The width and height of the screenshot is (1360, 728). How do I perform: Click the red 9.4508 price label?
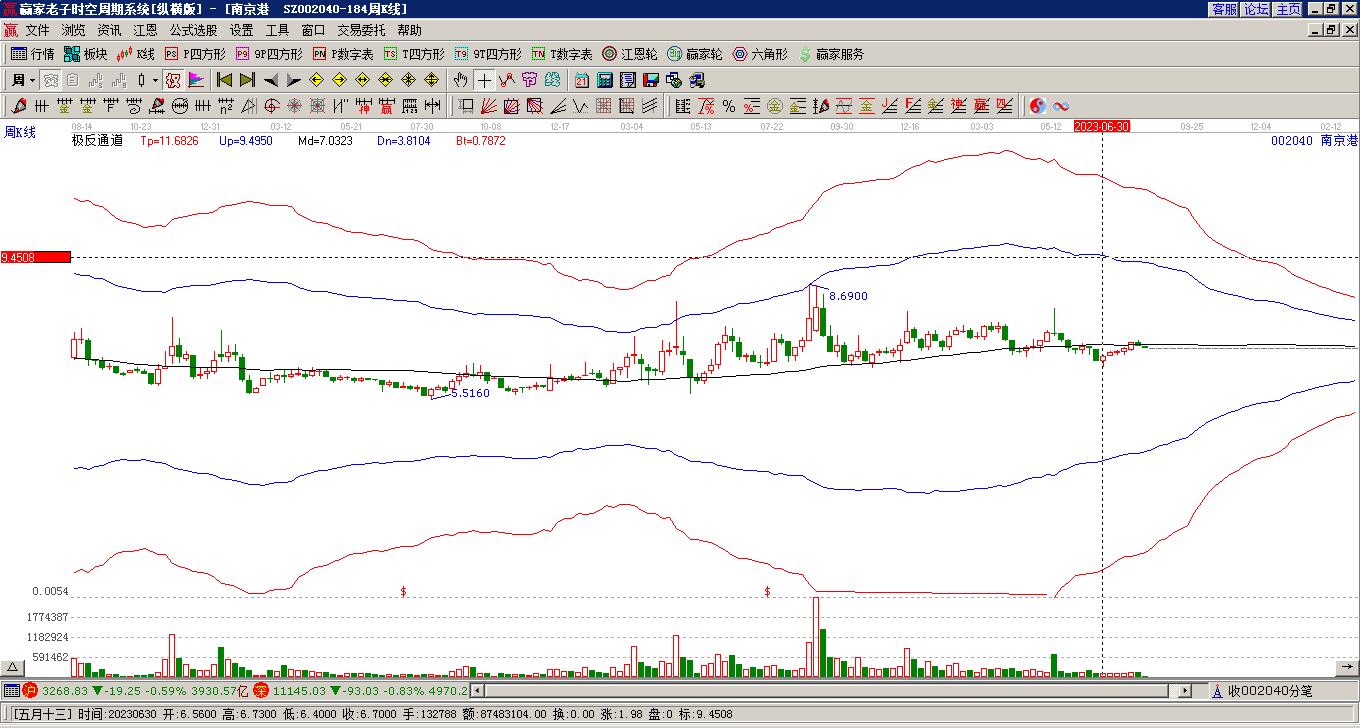(x=36, y=257)
